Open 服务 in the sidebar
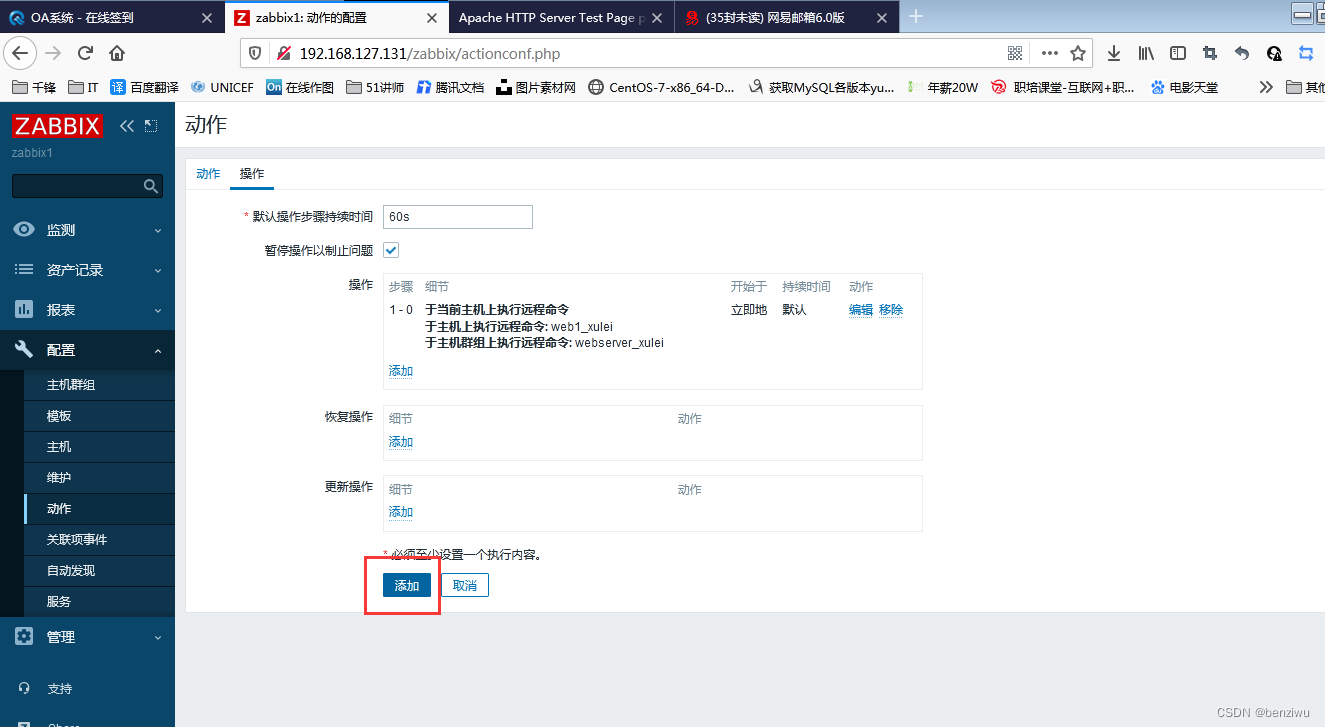The width and height of the screenshot is (1325, 727). pos(99,602)
